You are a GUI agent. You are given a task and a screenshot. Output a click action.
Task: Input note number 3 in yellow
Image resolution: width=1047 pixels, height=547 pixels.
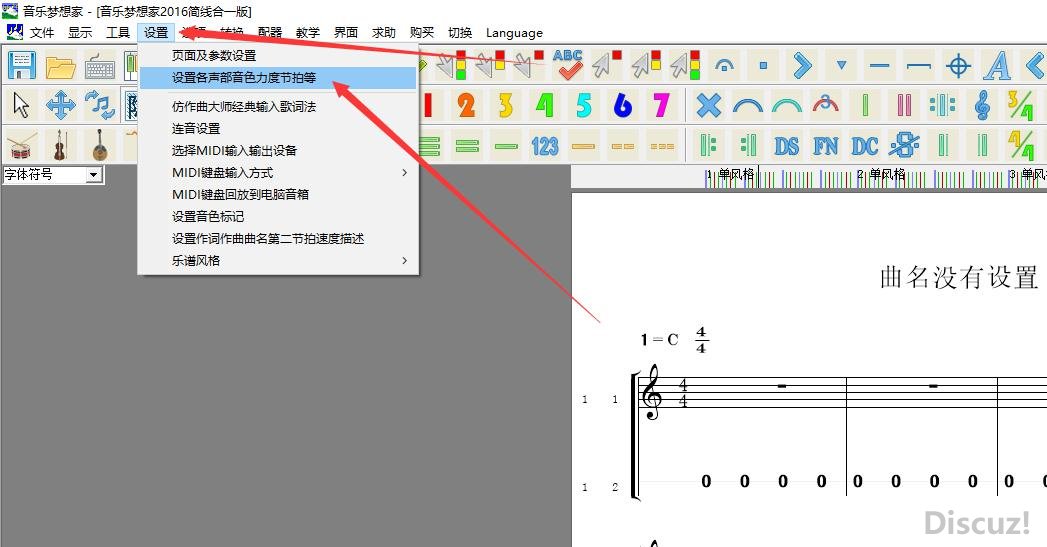tap(506, 106)
